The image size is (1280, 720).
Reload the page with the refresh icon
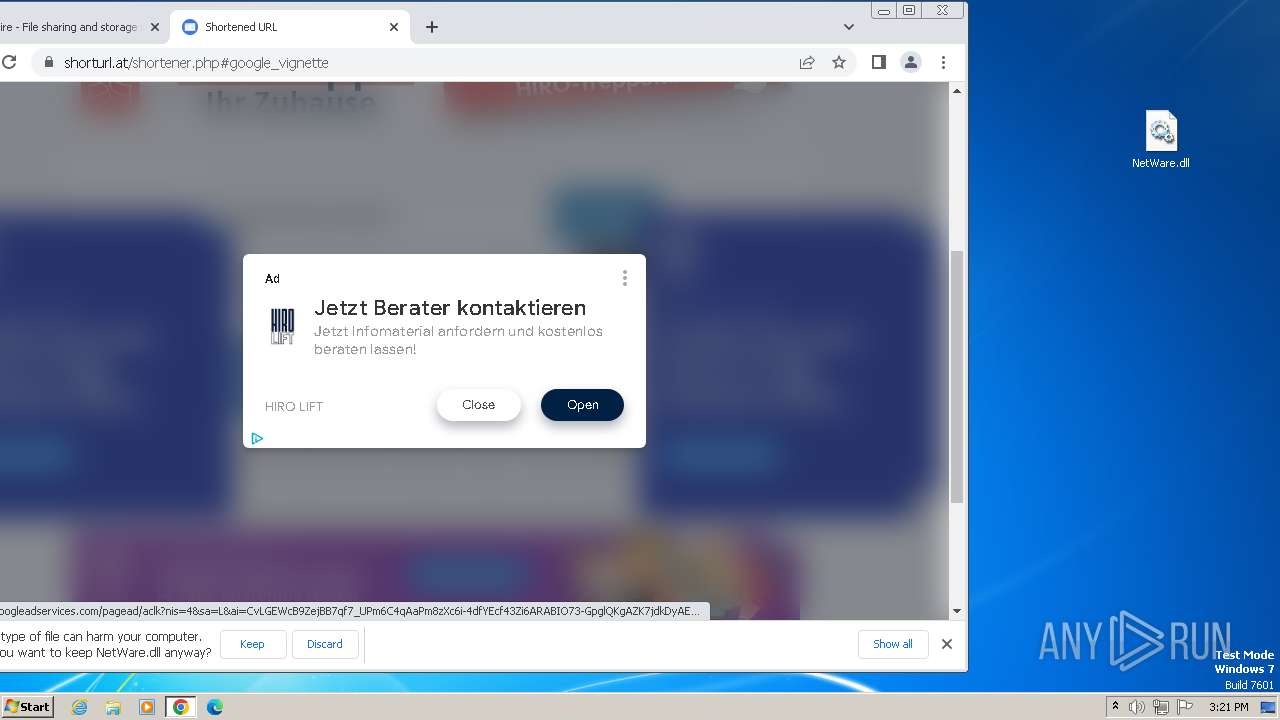(8, 62)
